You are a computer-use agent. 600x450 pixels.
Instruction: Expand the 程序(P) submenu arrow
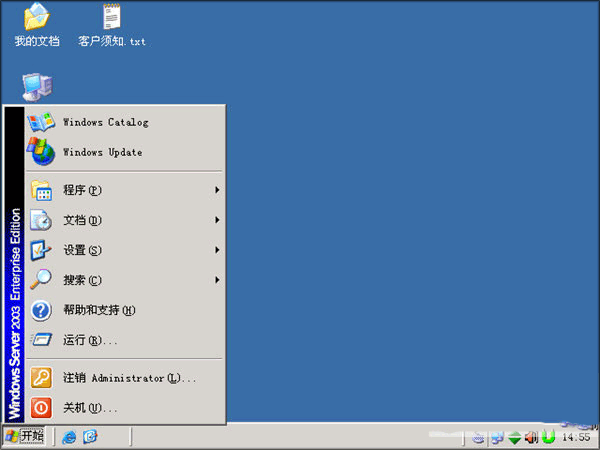tap(217, 190)
